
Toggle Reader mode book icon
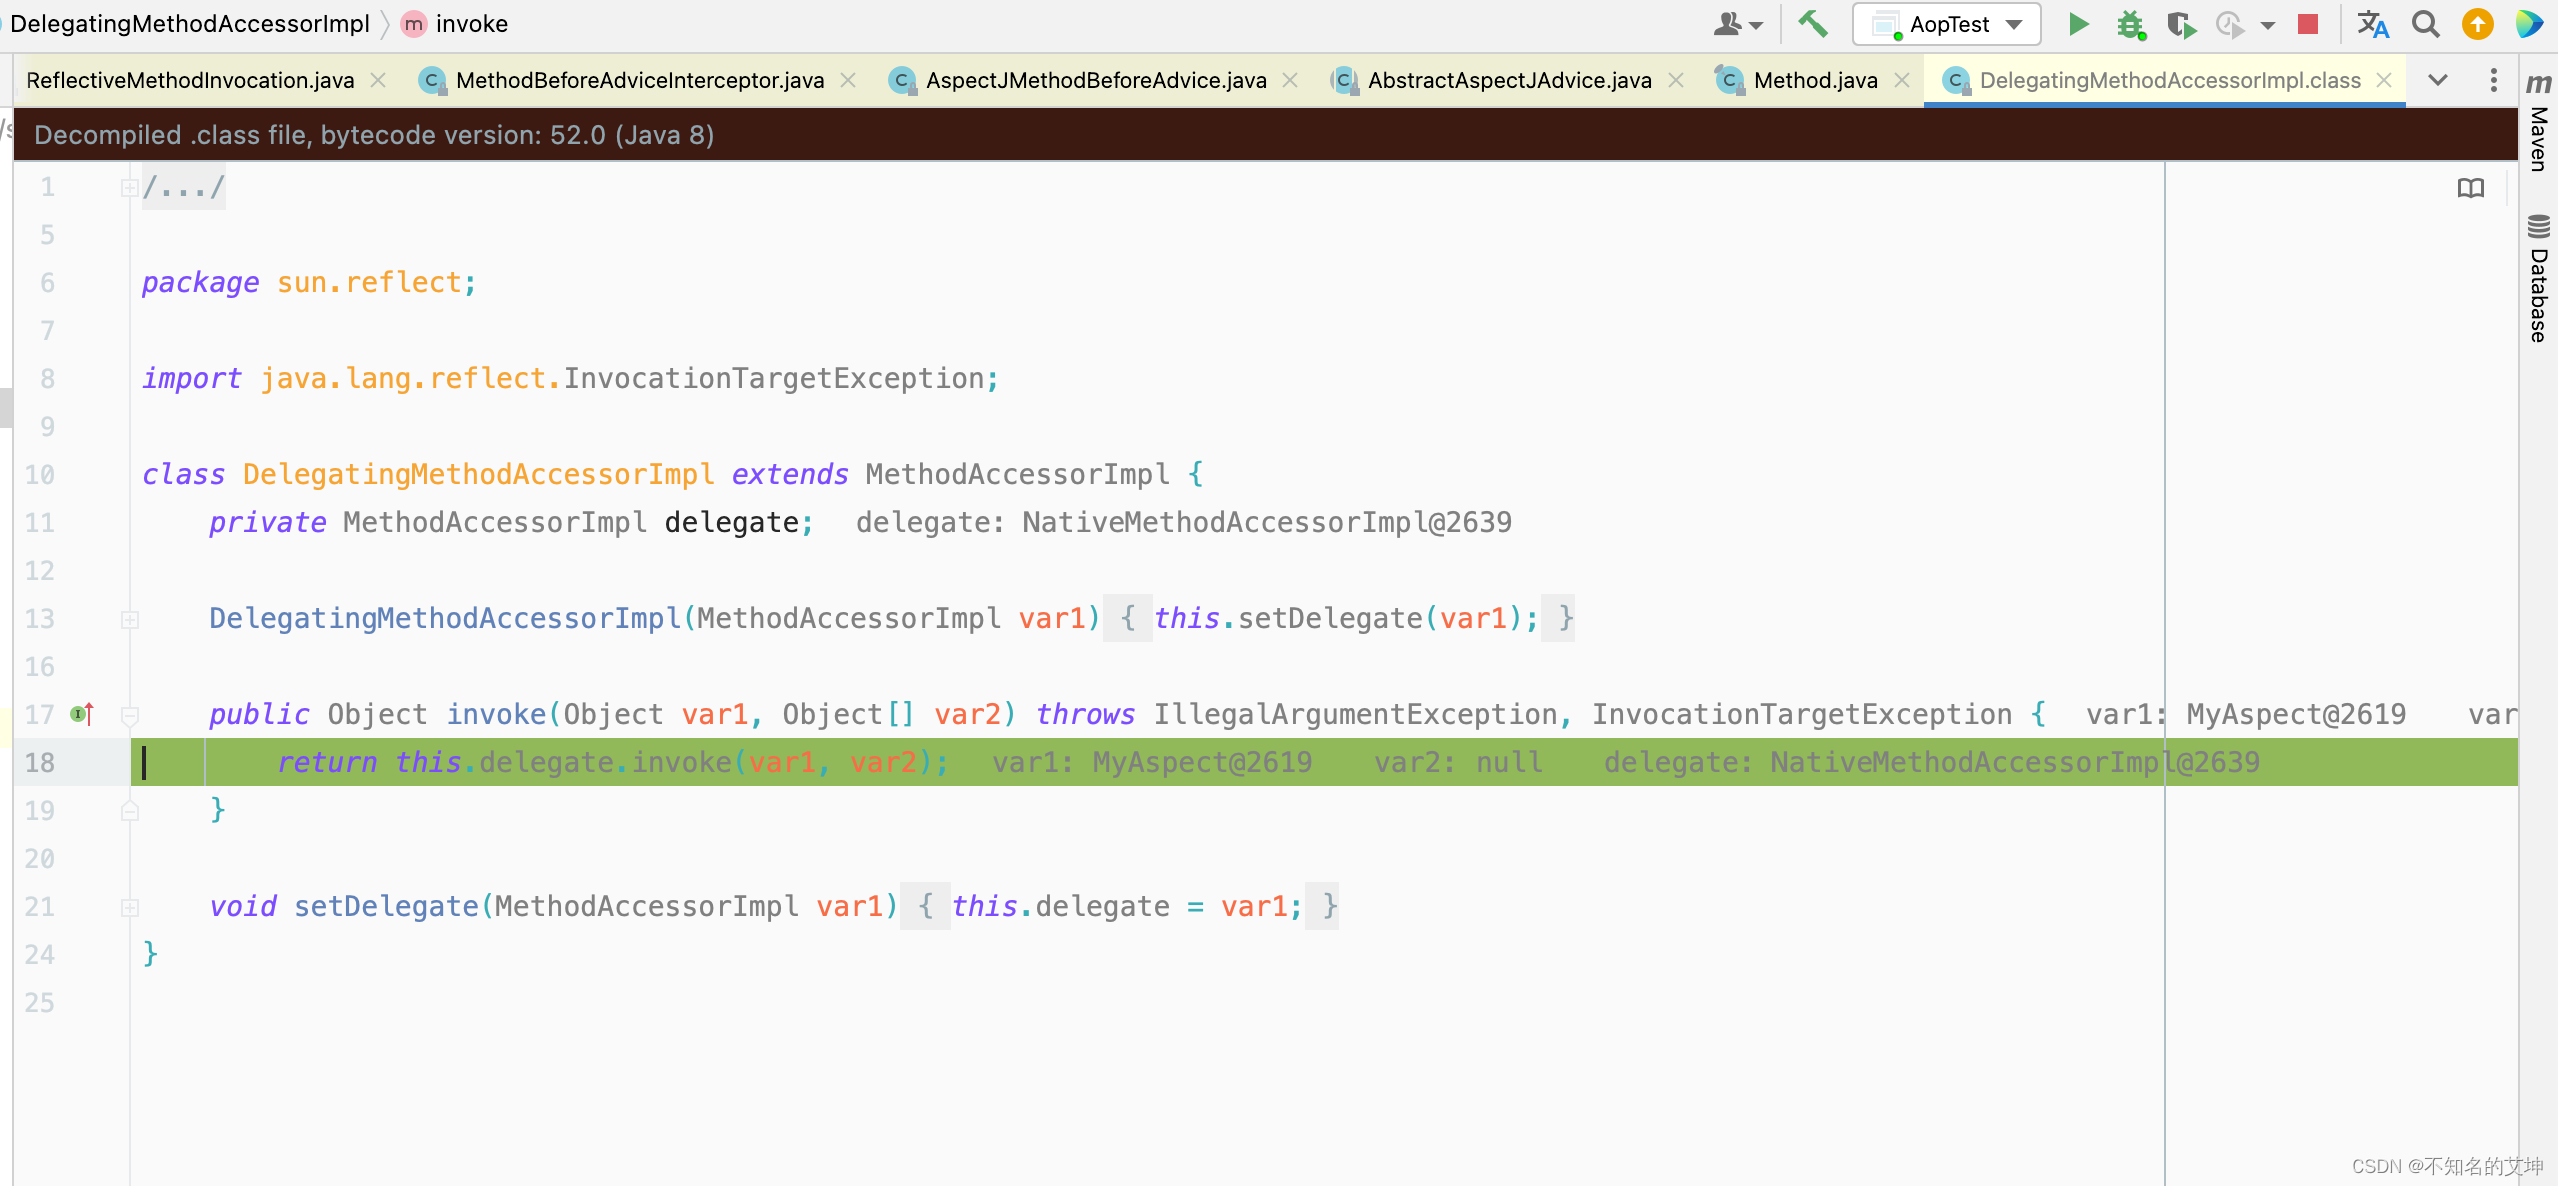click(2470, 188)
